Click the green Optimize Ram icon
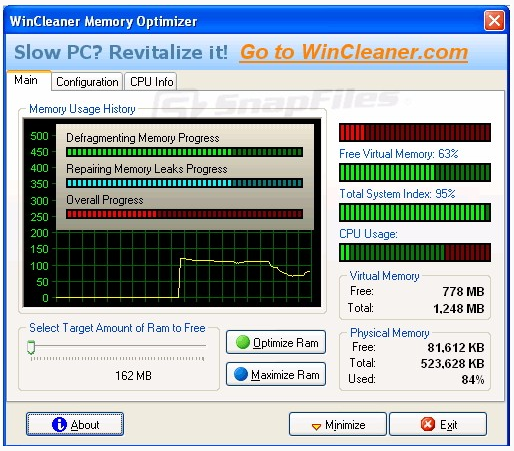 coord(242,342)
